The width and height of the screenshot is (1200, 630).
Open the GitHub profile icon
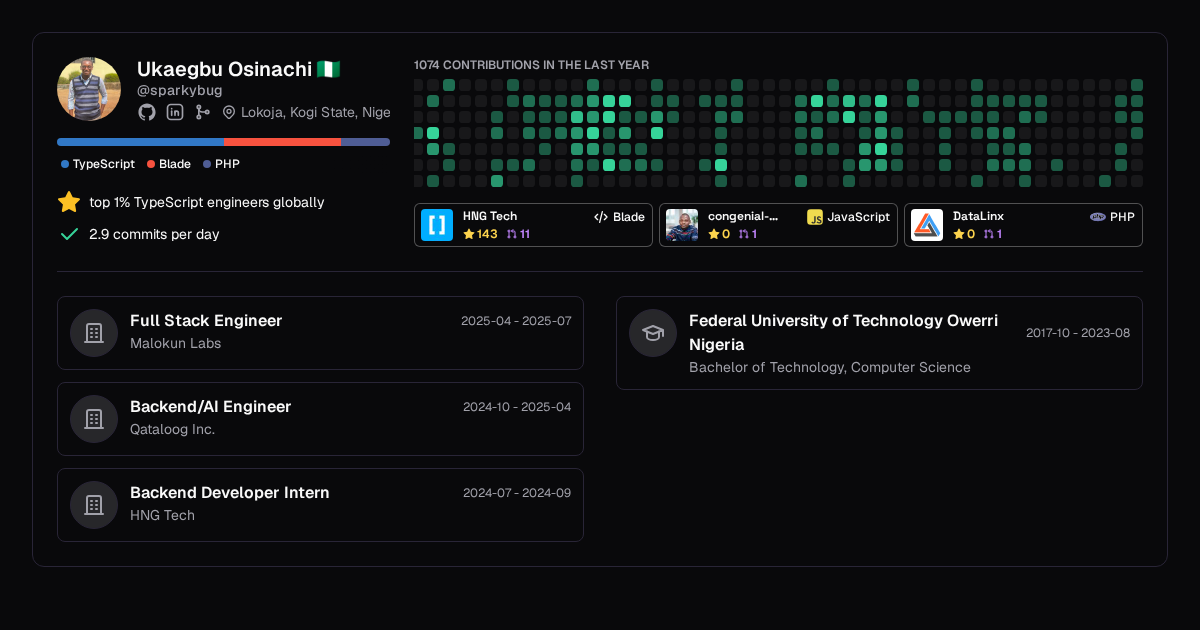(x=147, y=112)
